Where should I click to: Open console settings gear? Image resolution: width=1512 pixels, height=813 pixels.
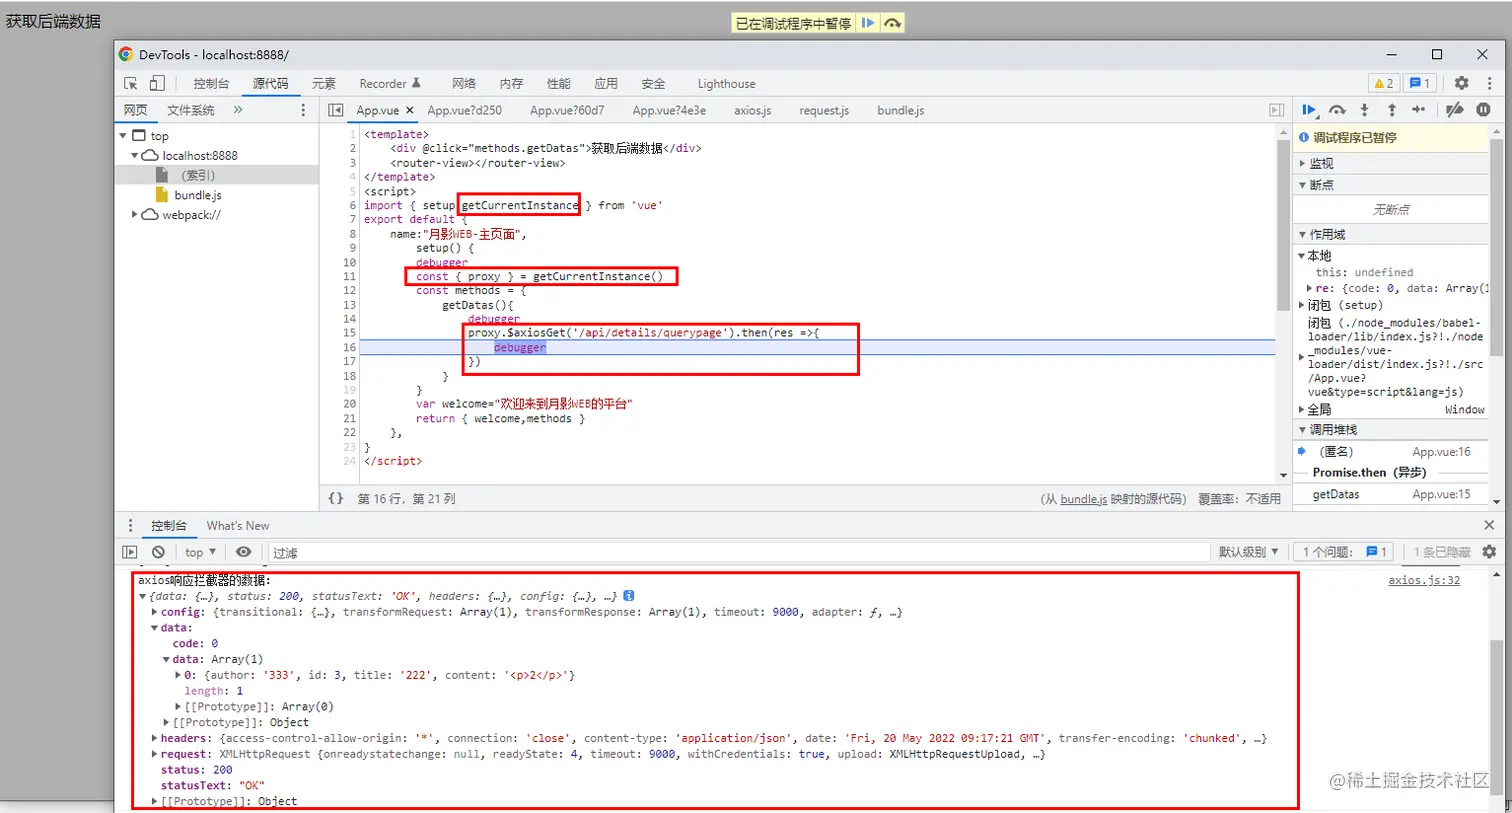1489,552
